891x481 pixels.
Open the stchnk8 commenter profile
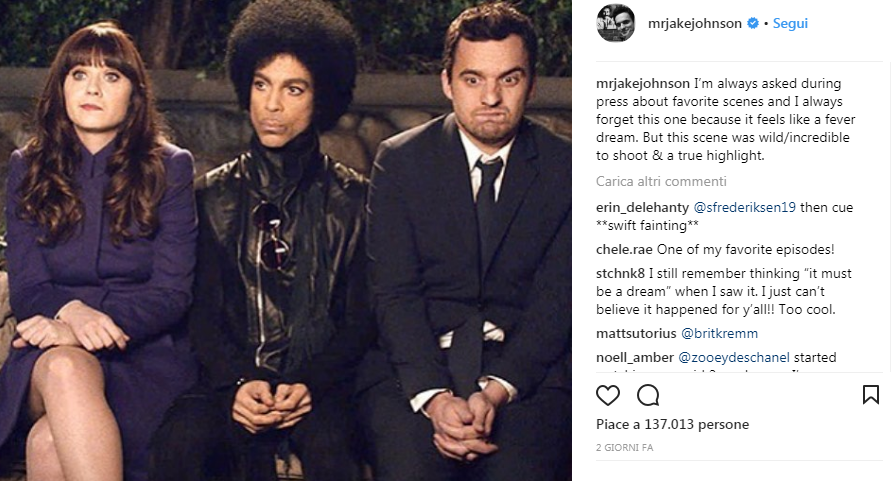tap(621, 273)
